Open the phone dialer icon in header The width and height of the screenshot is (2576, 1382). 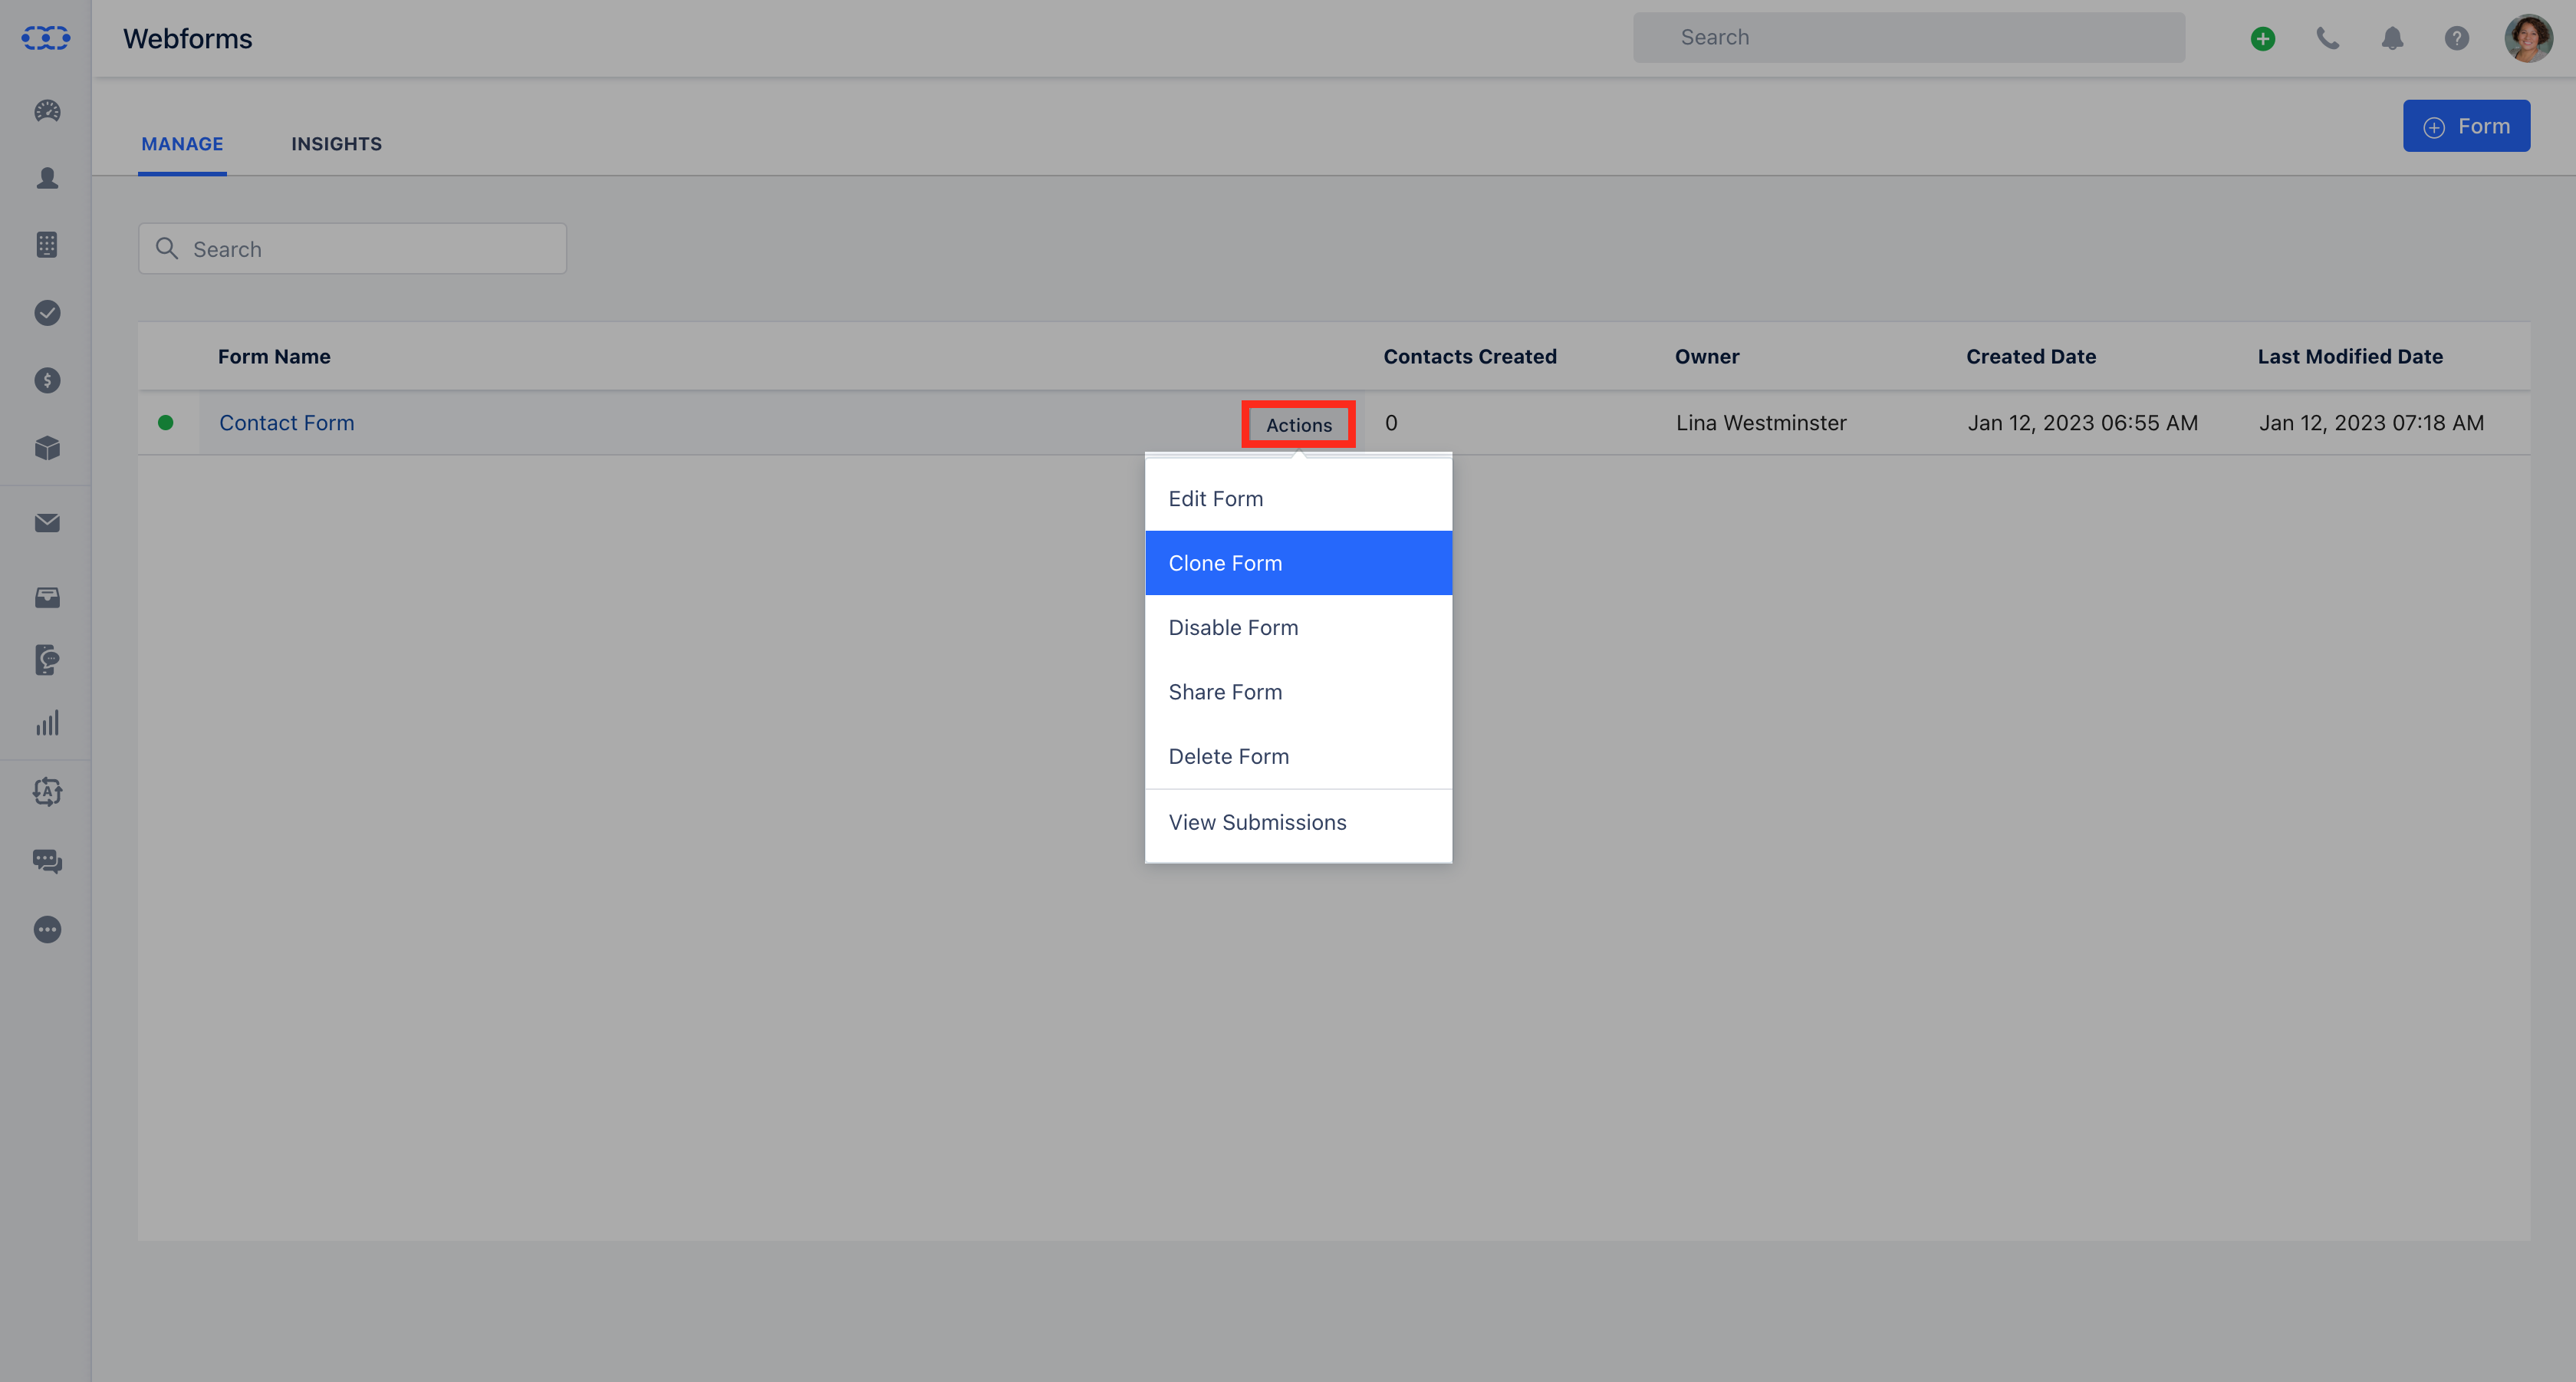[2328, 38]
